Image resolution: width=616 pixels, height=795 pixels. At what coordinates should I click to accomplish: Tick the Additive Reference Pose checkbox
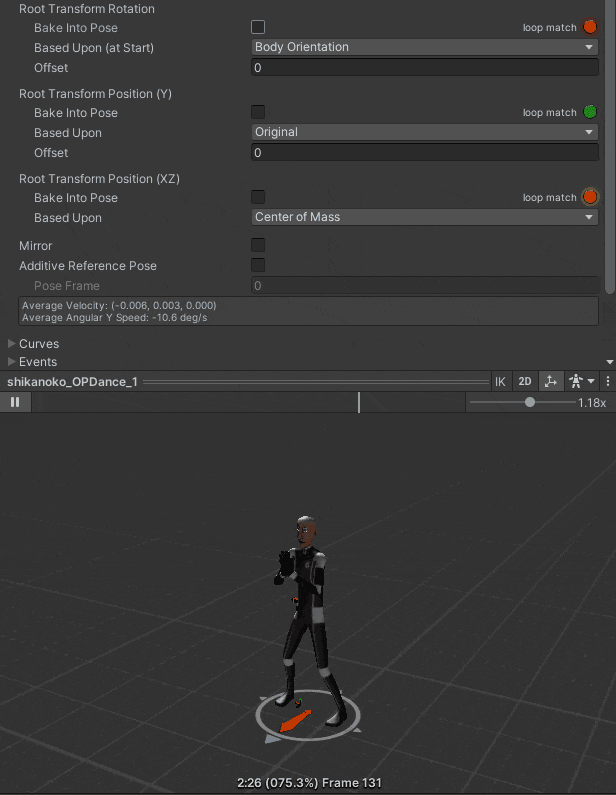coord(258,265)
